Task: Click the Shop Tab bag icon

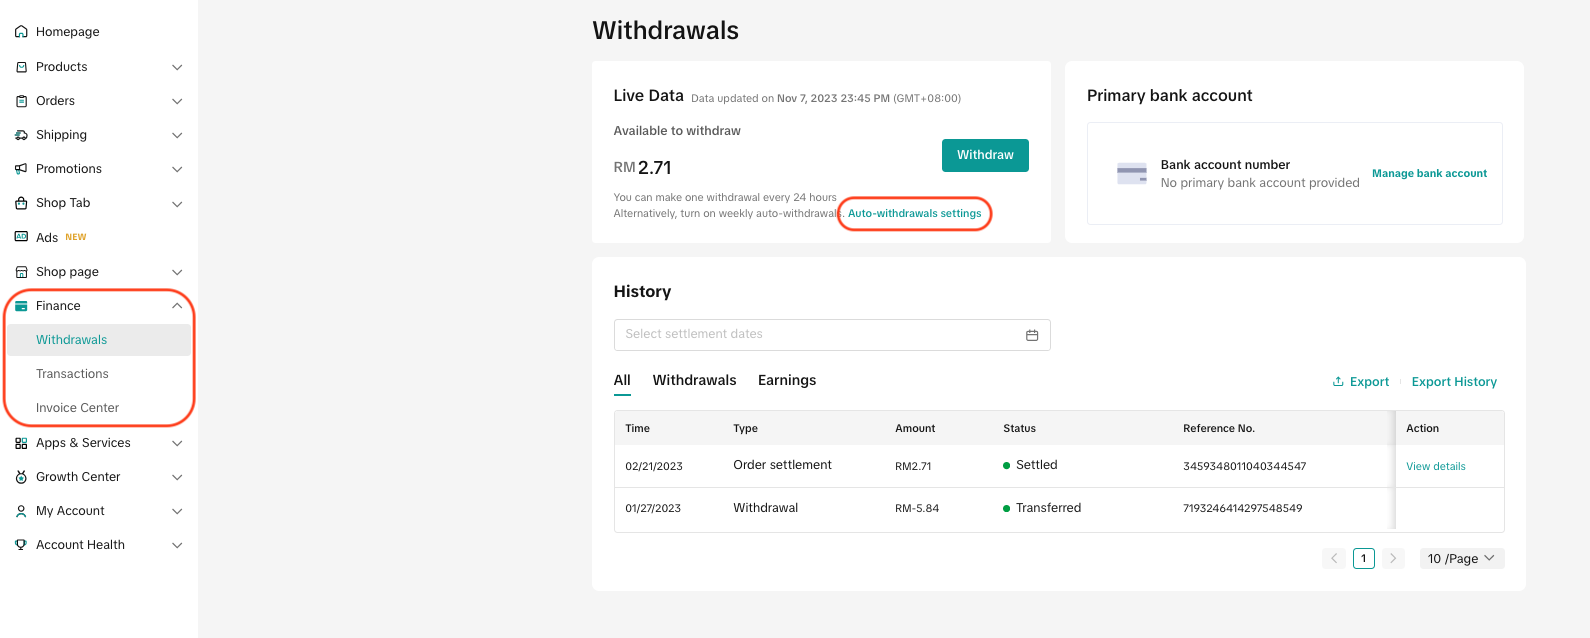Action: click(x=21, y=203)
